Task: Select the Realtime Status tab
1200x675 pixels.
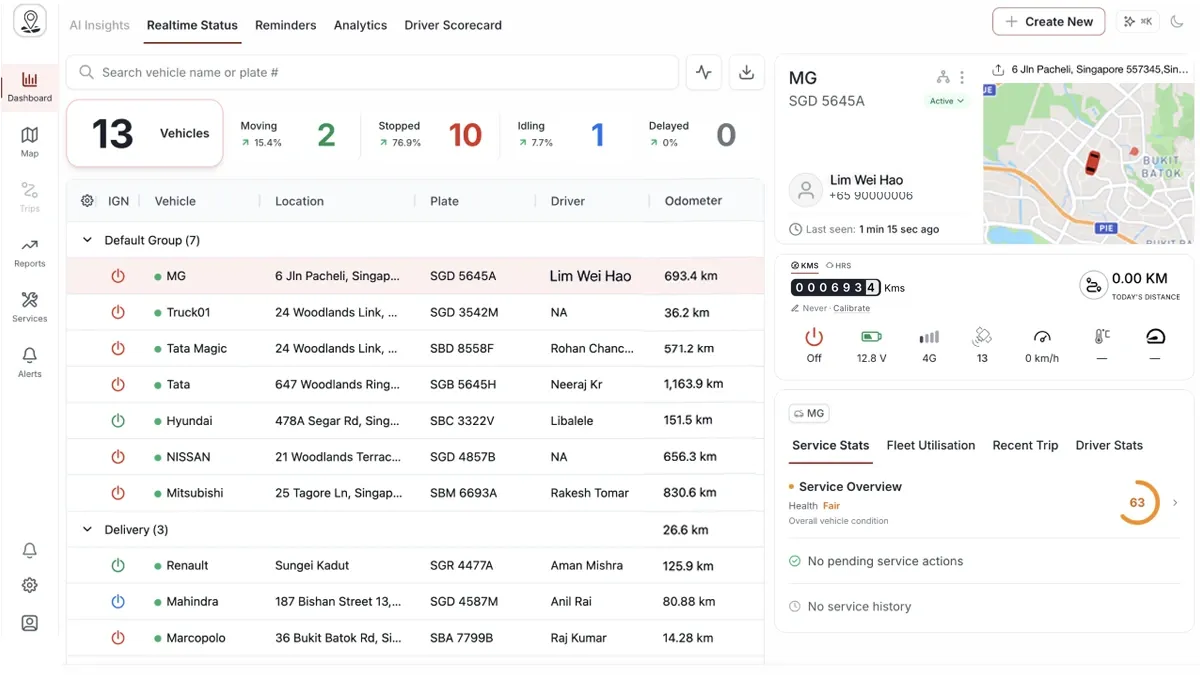Action: pyautogui.click(x=192, y=25)
